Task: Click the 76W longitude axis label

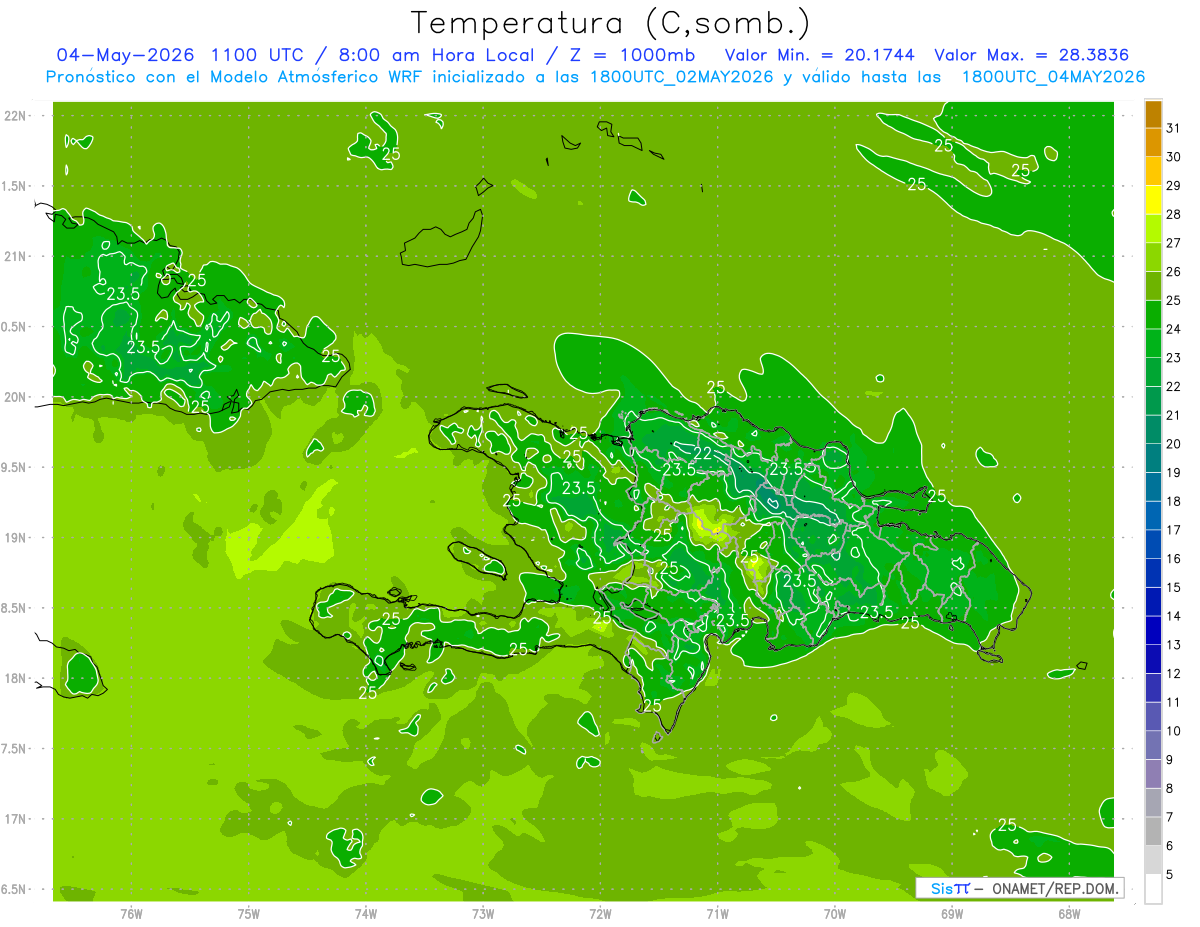Action: pyautogui.click(x=131, y=913)
